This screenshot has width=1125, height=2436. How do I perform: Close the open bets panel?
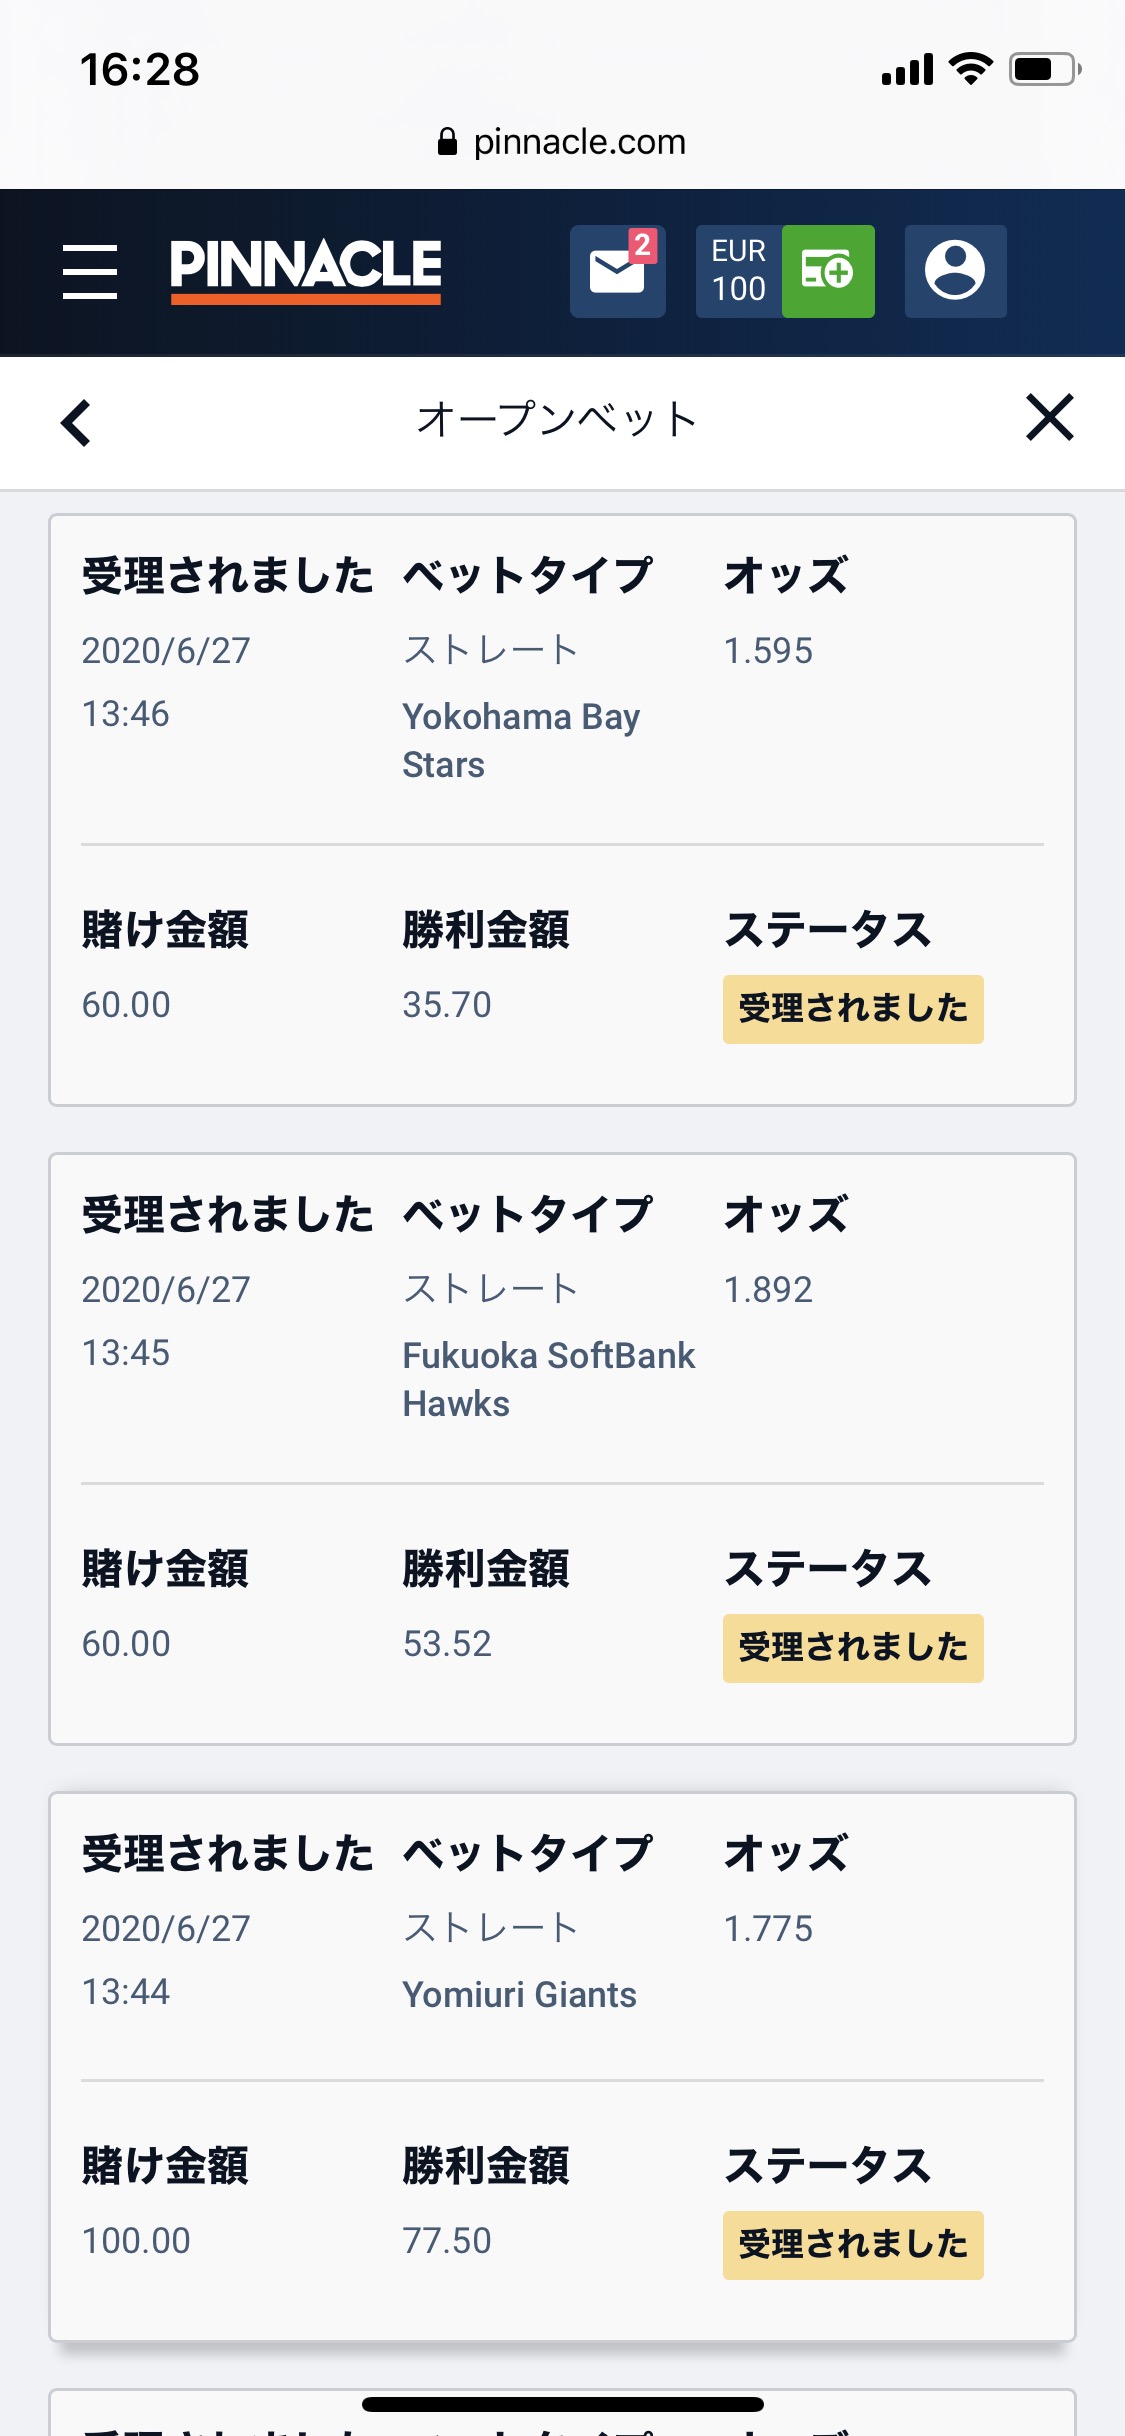click(x=1050, y=417)
